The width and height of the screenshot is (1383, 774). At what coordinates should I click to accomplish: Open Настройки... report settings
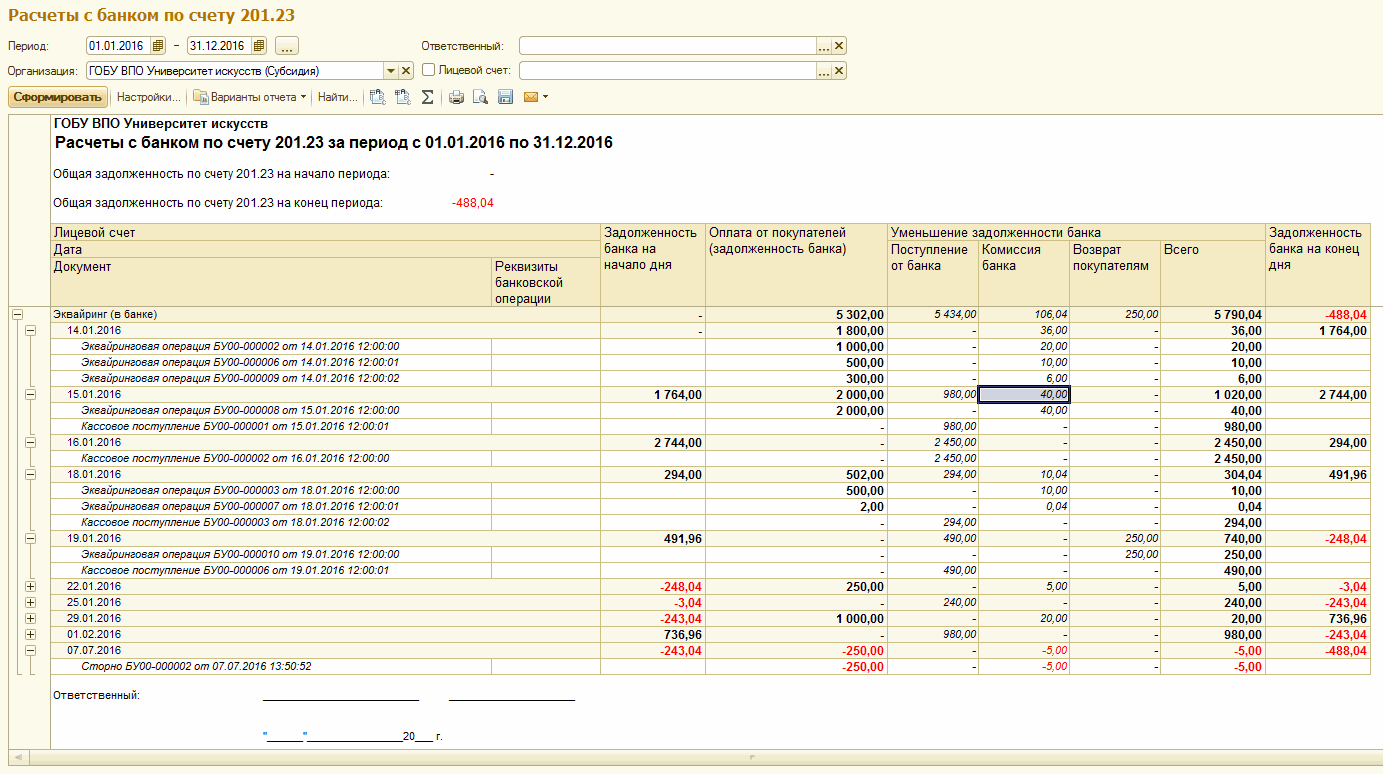pyautogui.click(x=149, y=97)
